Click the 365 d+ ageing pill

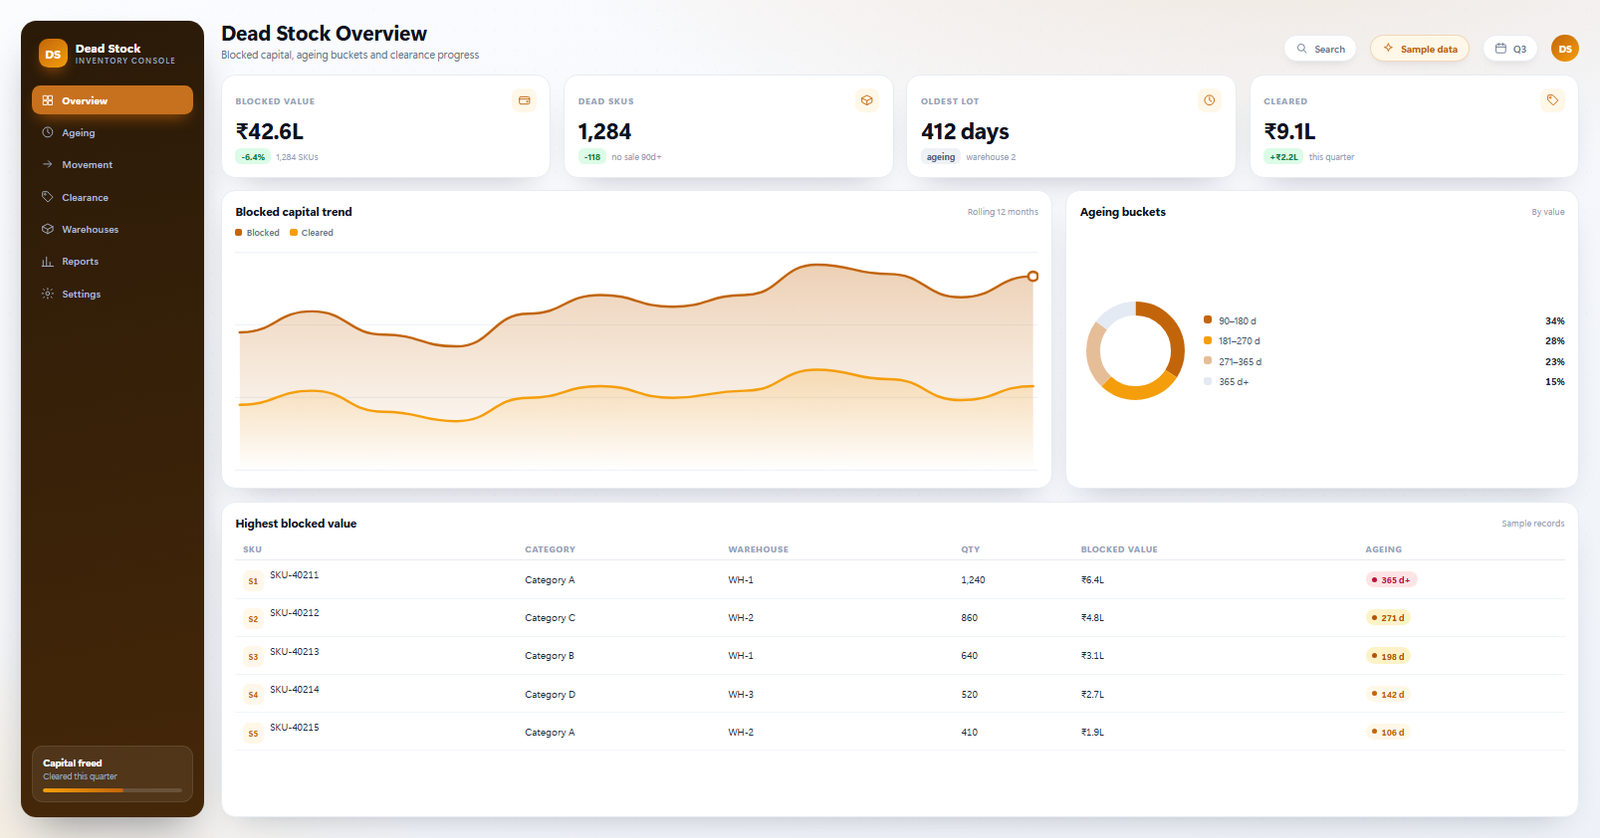point(1391,580)
